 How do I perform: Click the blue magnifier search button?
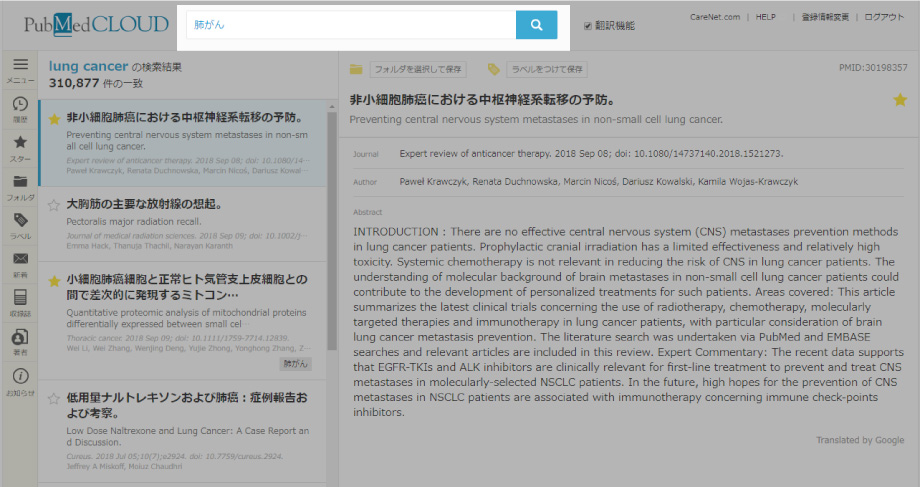point(536,26)
